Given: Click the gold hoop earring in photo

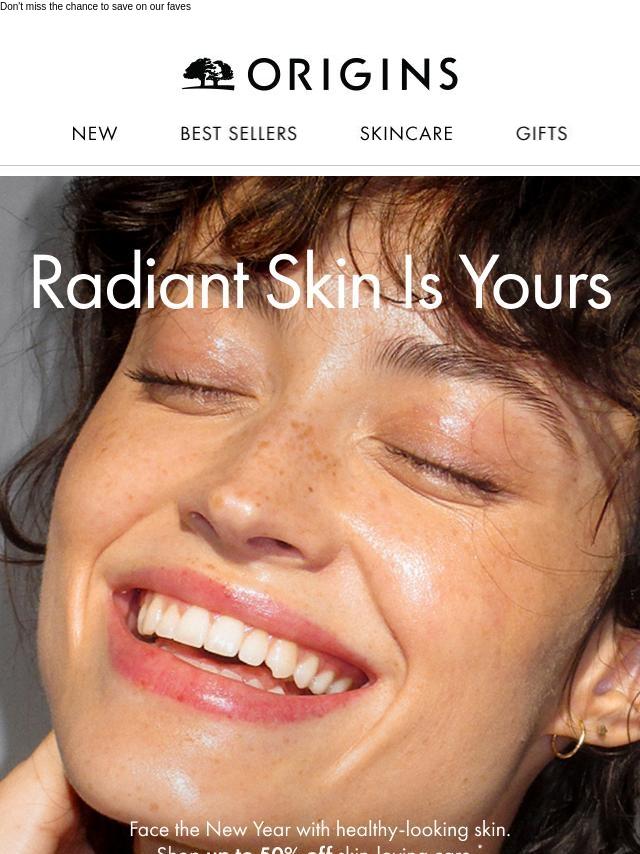Looking at the screenshot, I should click(569, 739).
